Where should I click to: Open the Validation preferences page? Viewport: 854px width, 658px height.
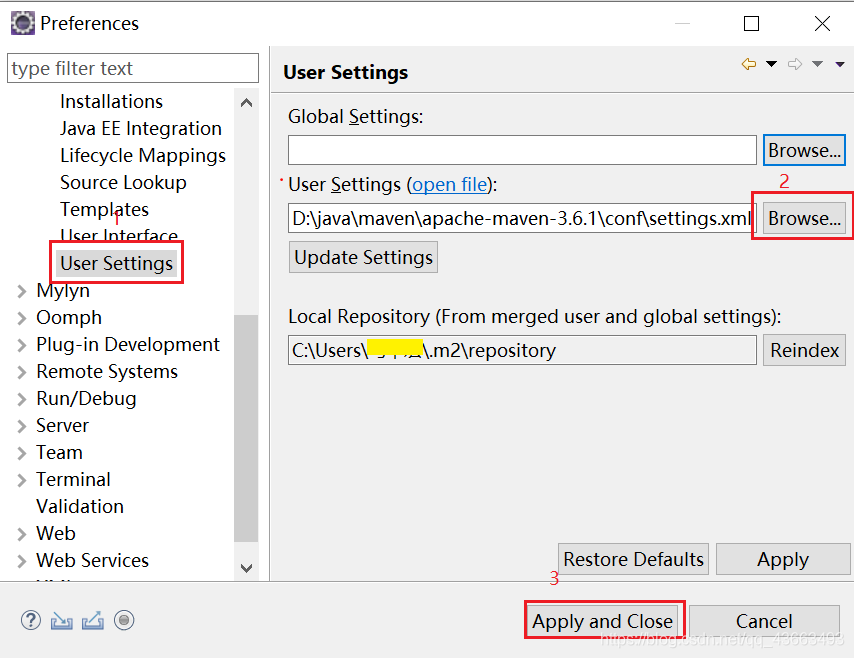80,507
